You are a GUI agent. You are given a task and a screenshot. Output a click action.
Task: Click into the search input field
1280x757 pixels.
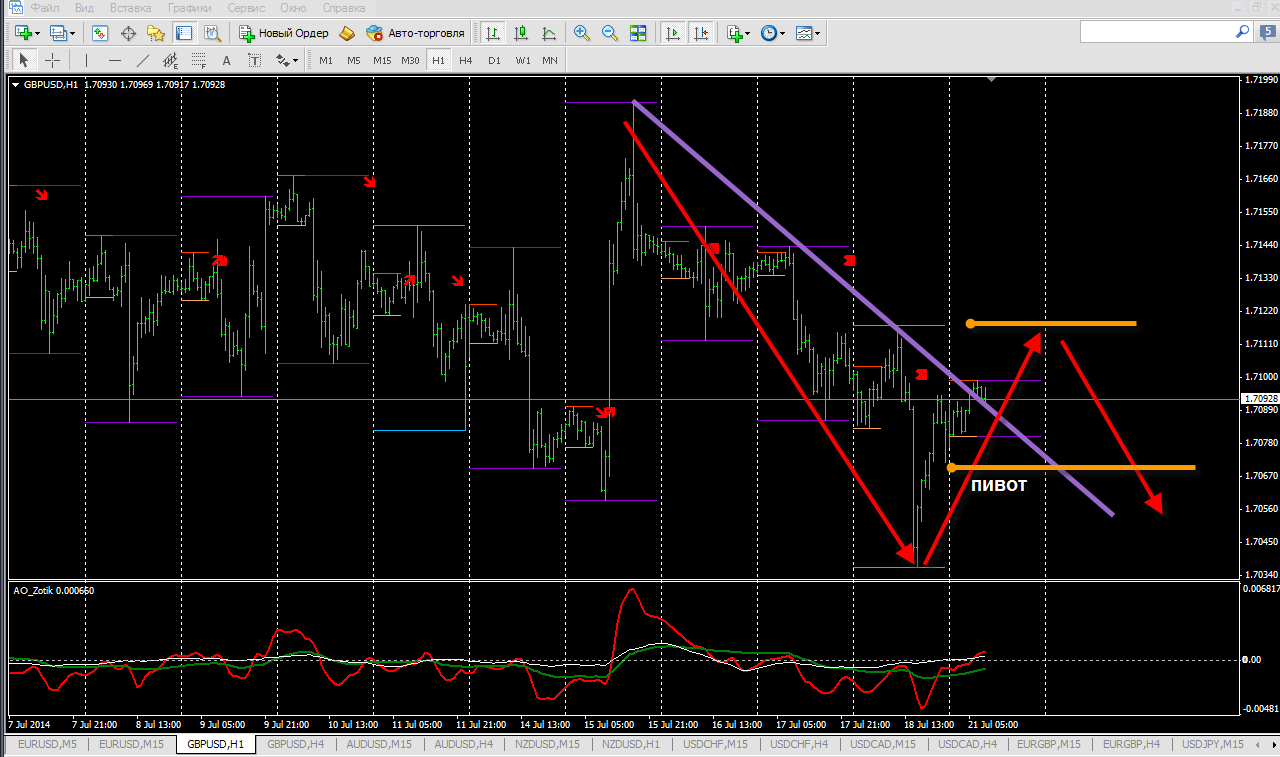pyautogui.click(x=1156, y=33)
